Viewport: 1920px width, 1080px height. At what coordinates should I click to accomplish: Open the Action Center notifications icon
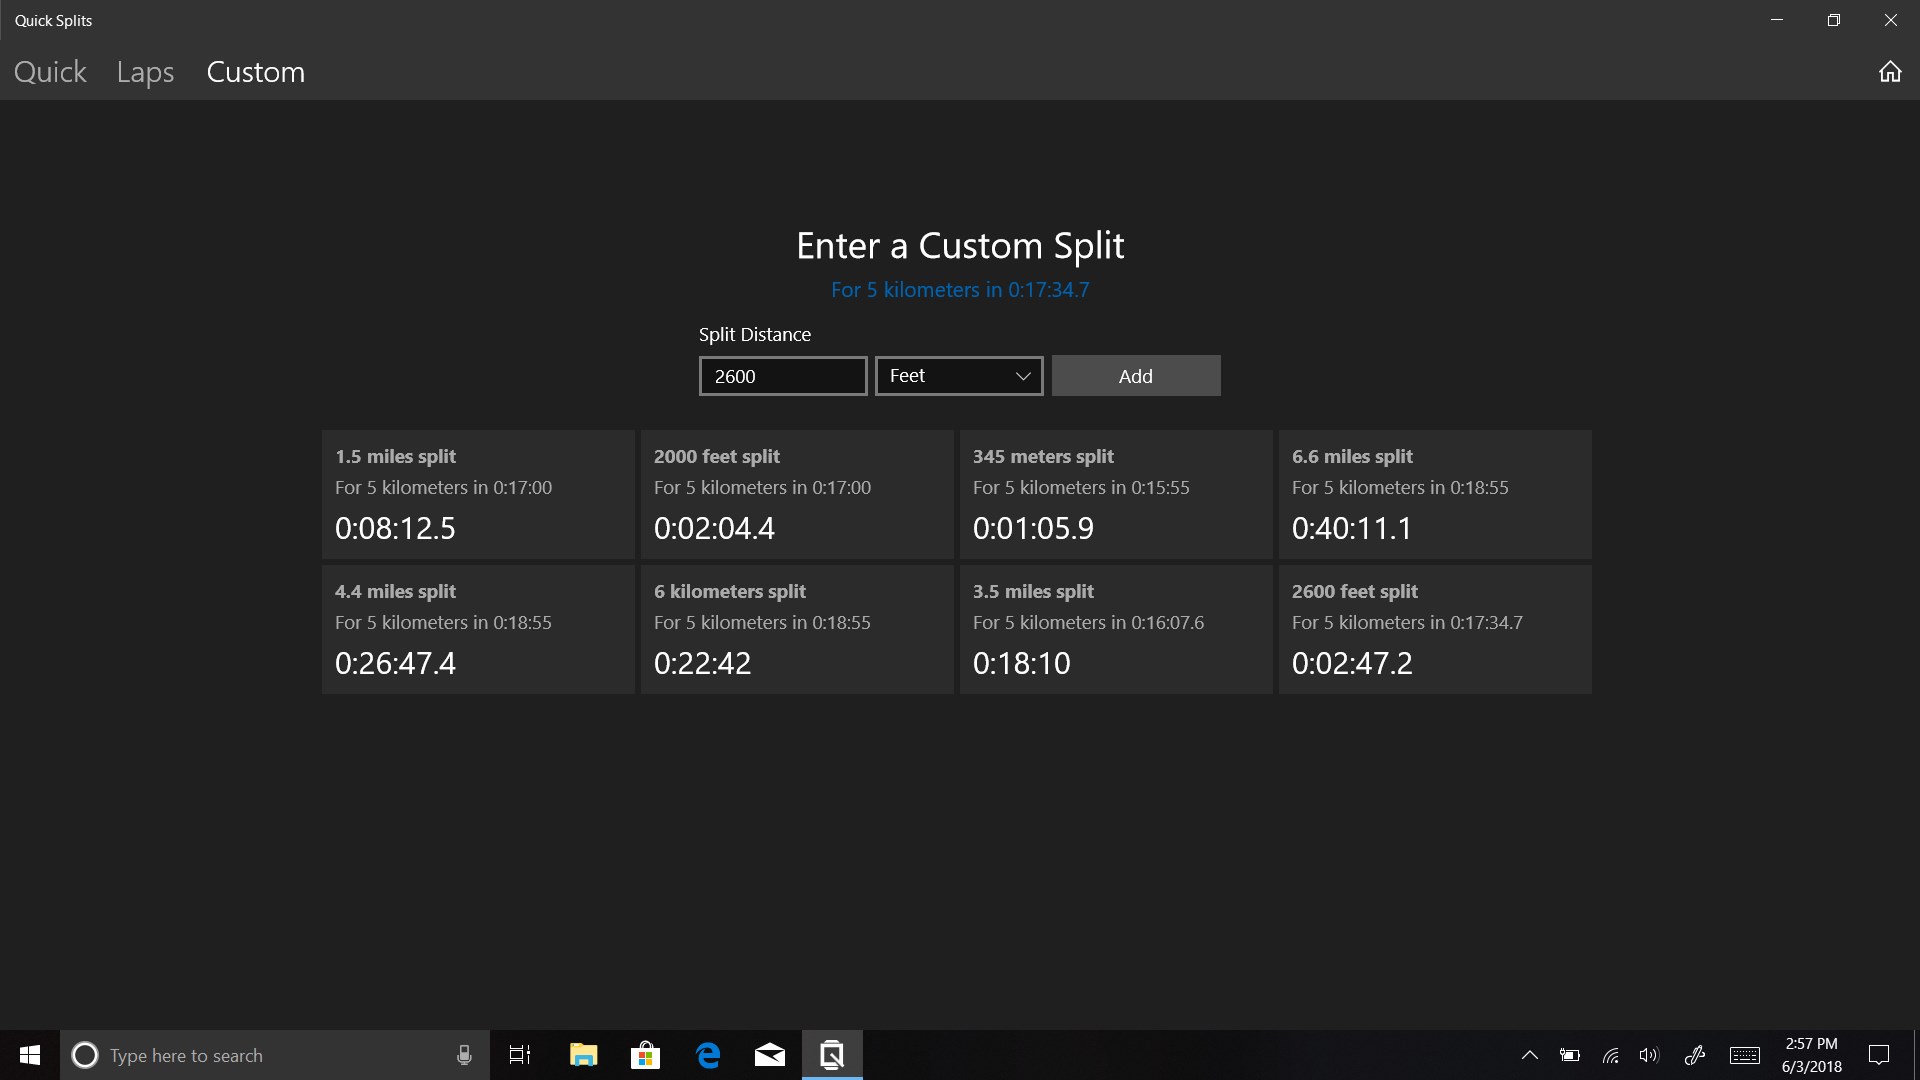point(1878,1055)
